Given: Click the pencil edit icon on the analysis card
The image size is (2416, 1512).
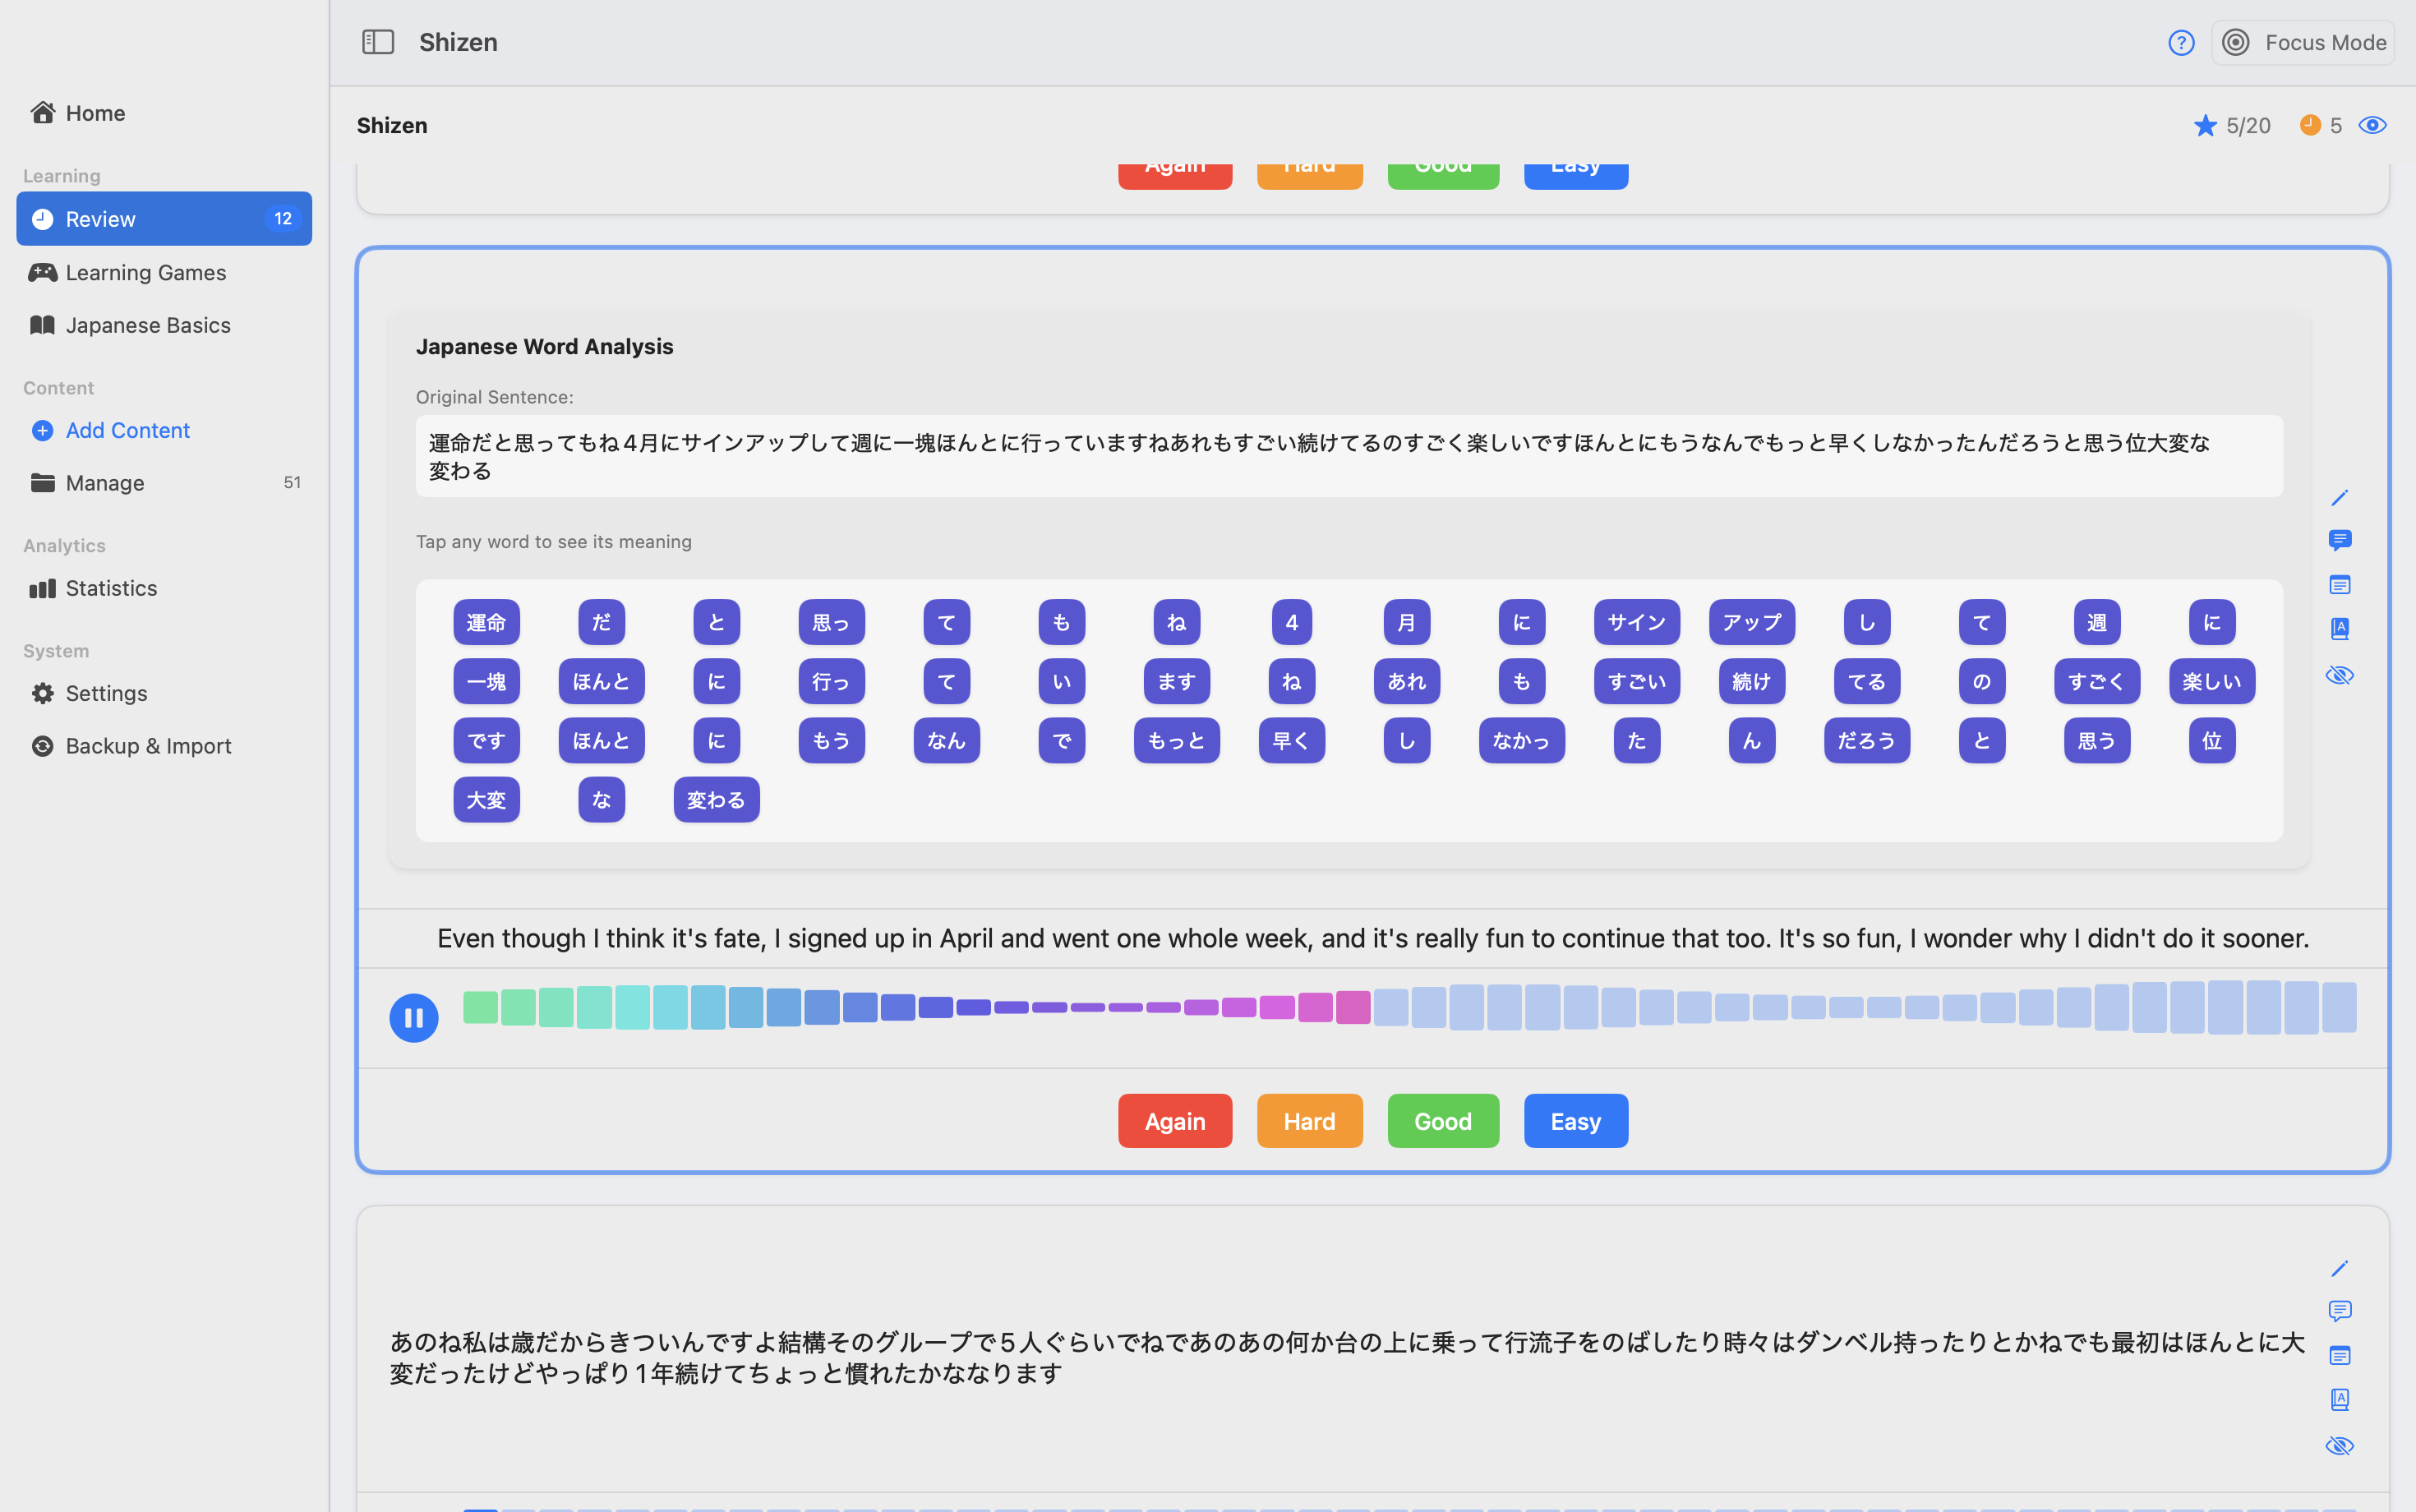Looking at the screenshot, I should 2339,498.
